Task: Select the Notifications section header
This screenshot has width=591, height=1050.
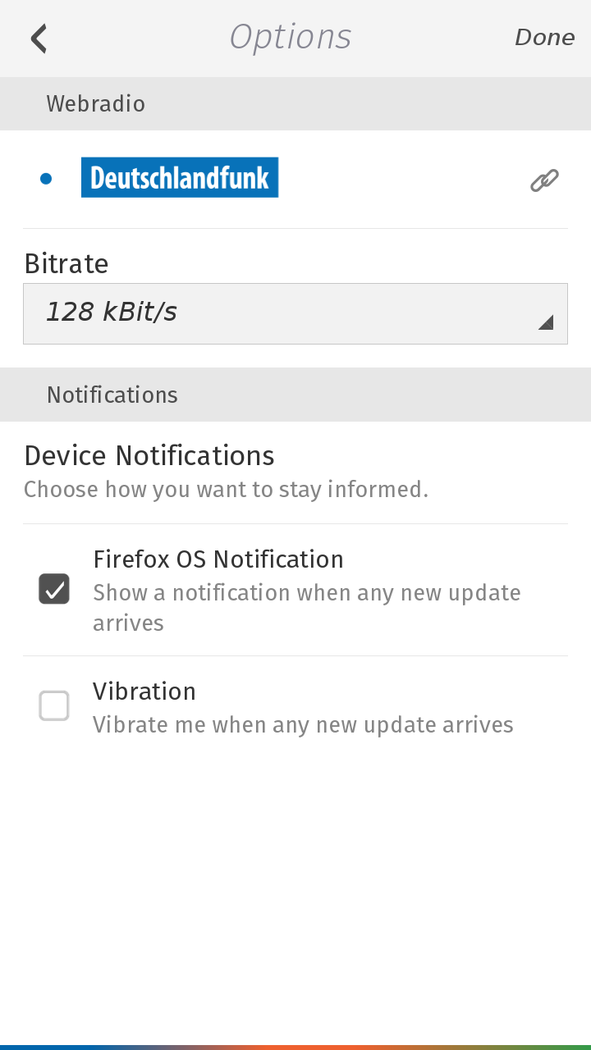Action: [x=295, y=394]
